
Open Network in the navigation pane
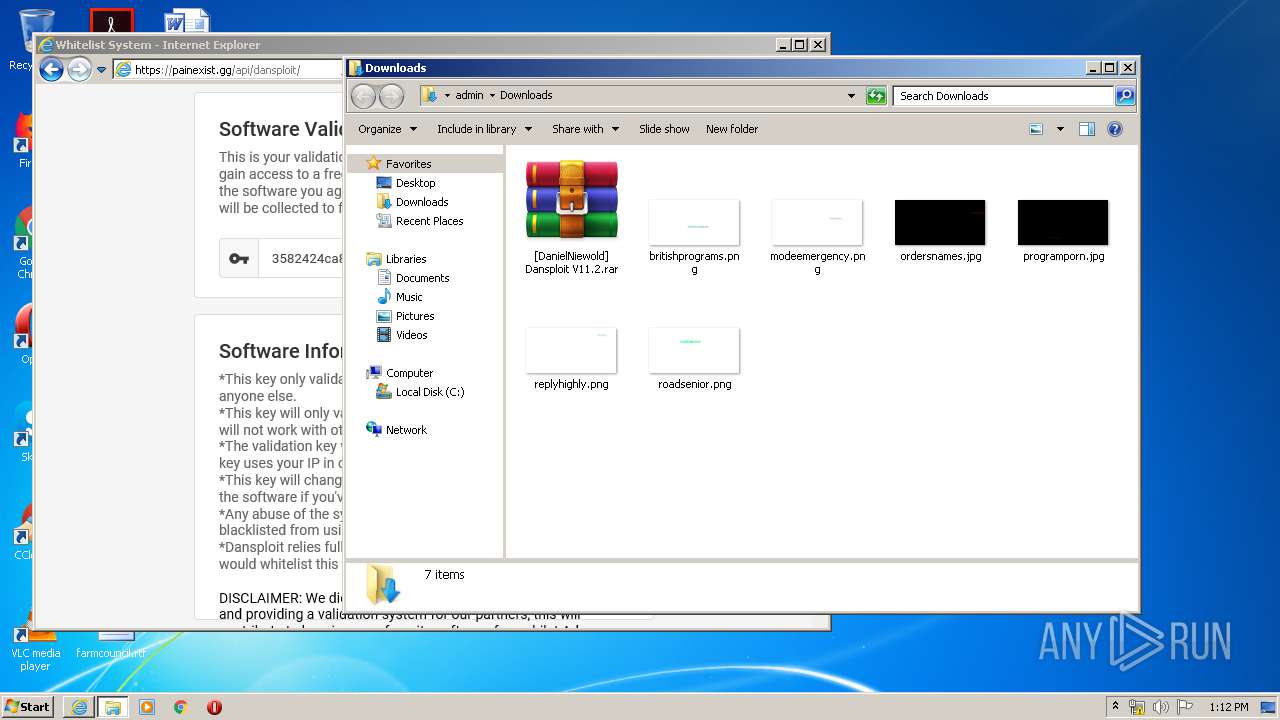point(406,430)
